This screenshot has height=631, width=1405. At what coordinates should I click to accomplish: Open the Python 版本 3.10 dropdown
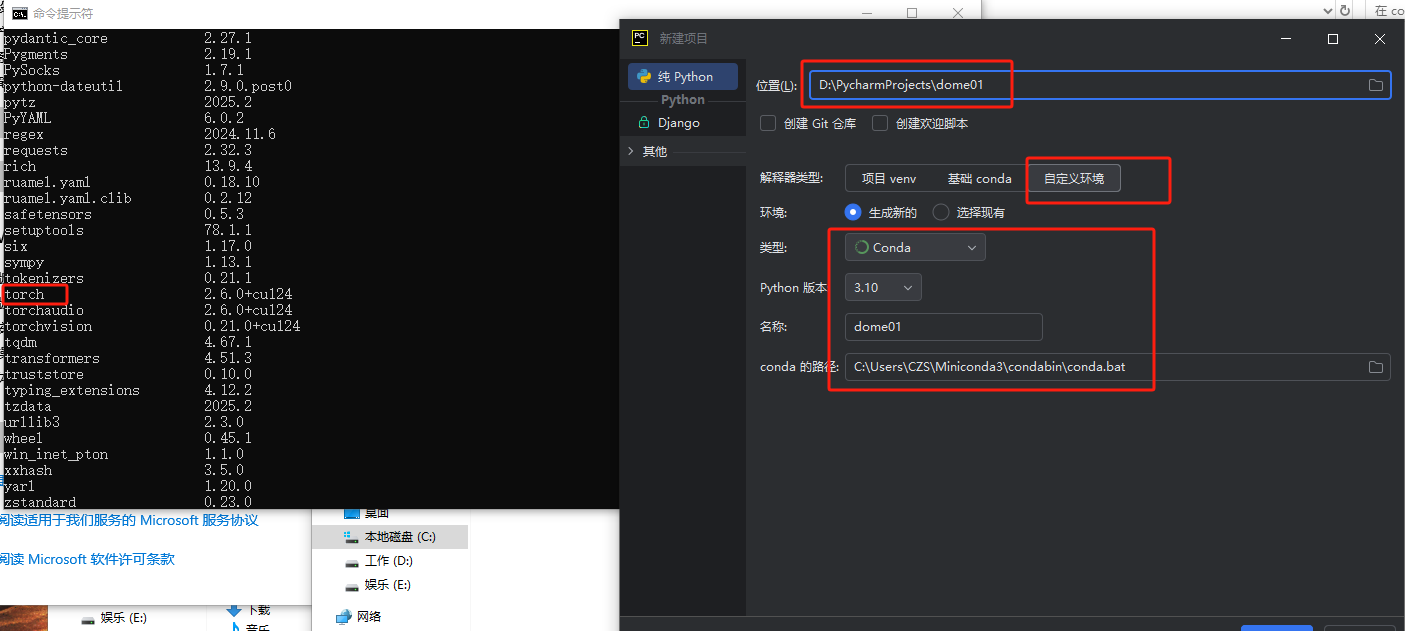[883, 287]
